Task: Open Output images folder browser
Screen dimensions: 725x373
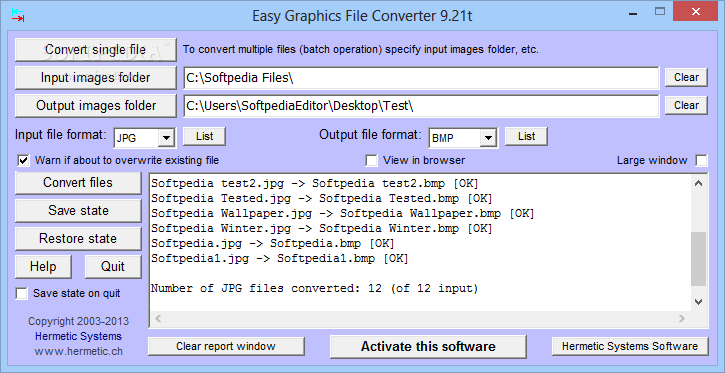Action: pos(96,105)
